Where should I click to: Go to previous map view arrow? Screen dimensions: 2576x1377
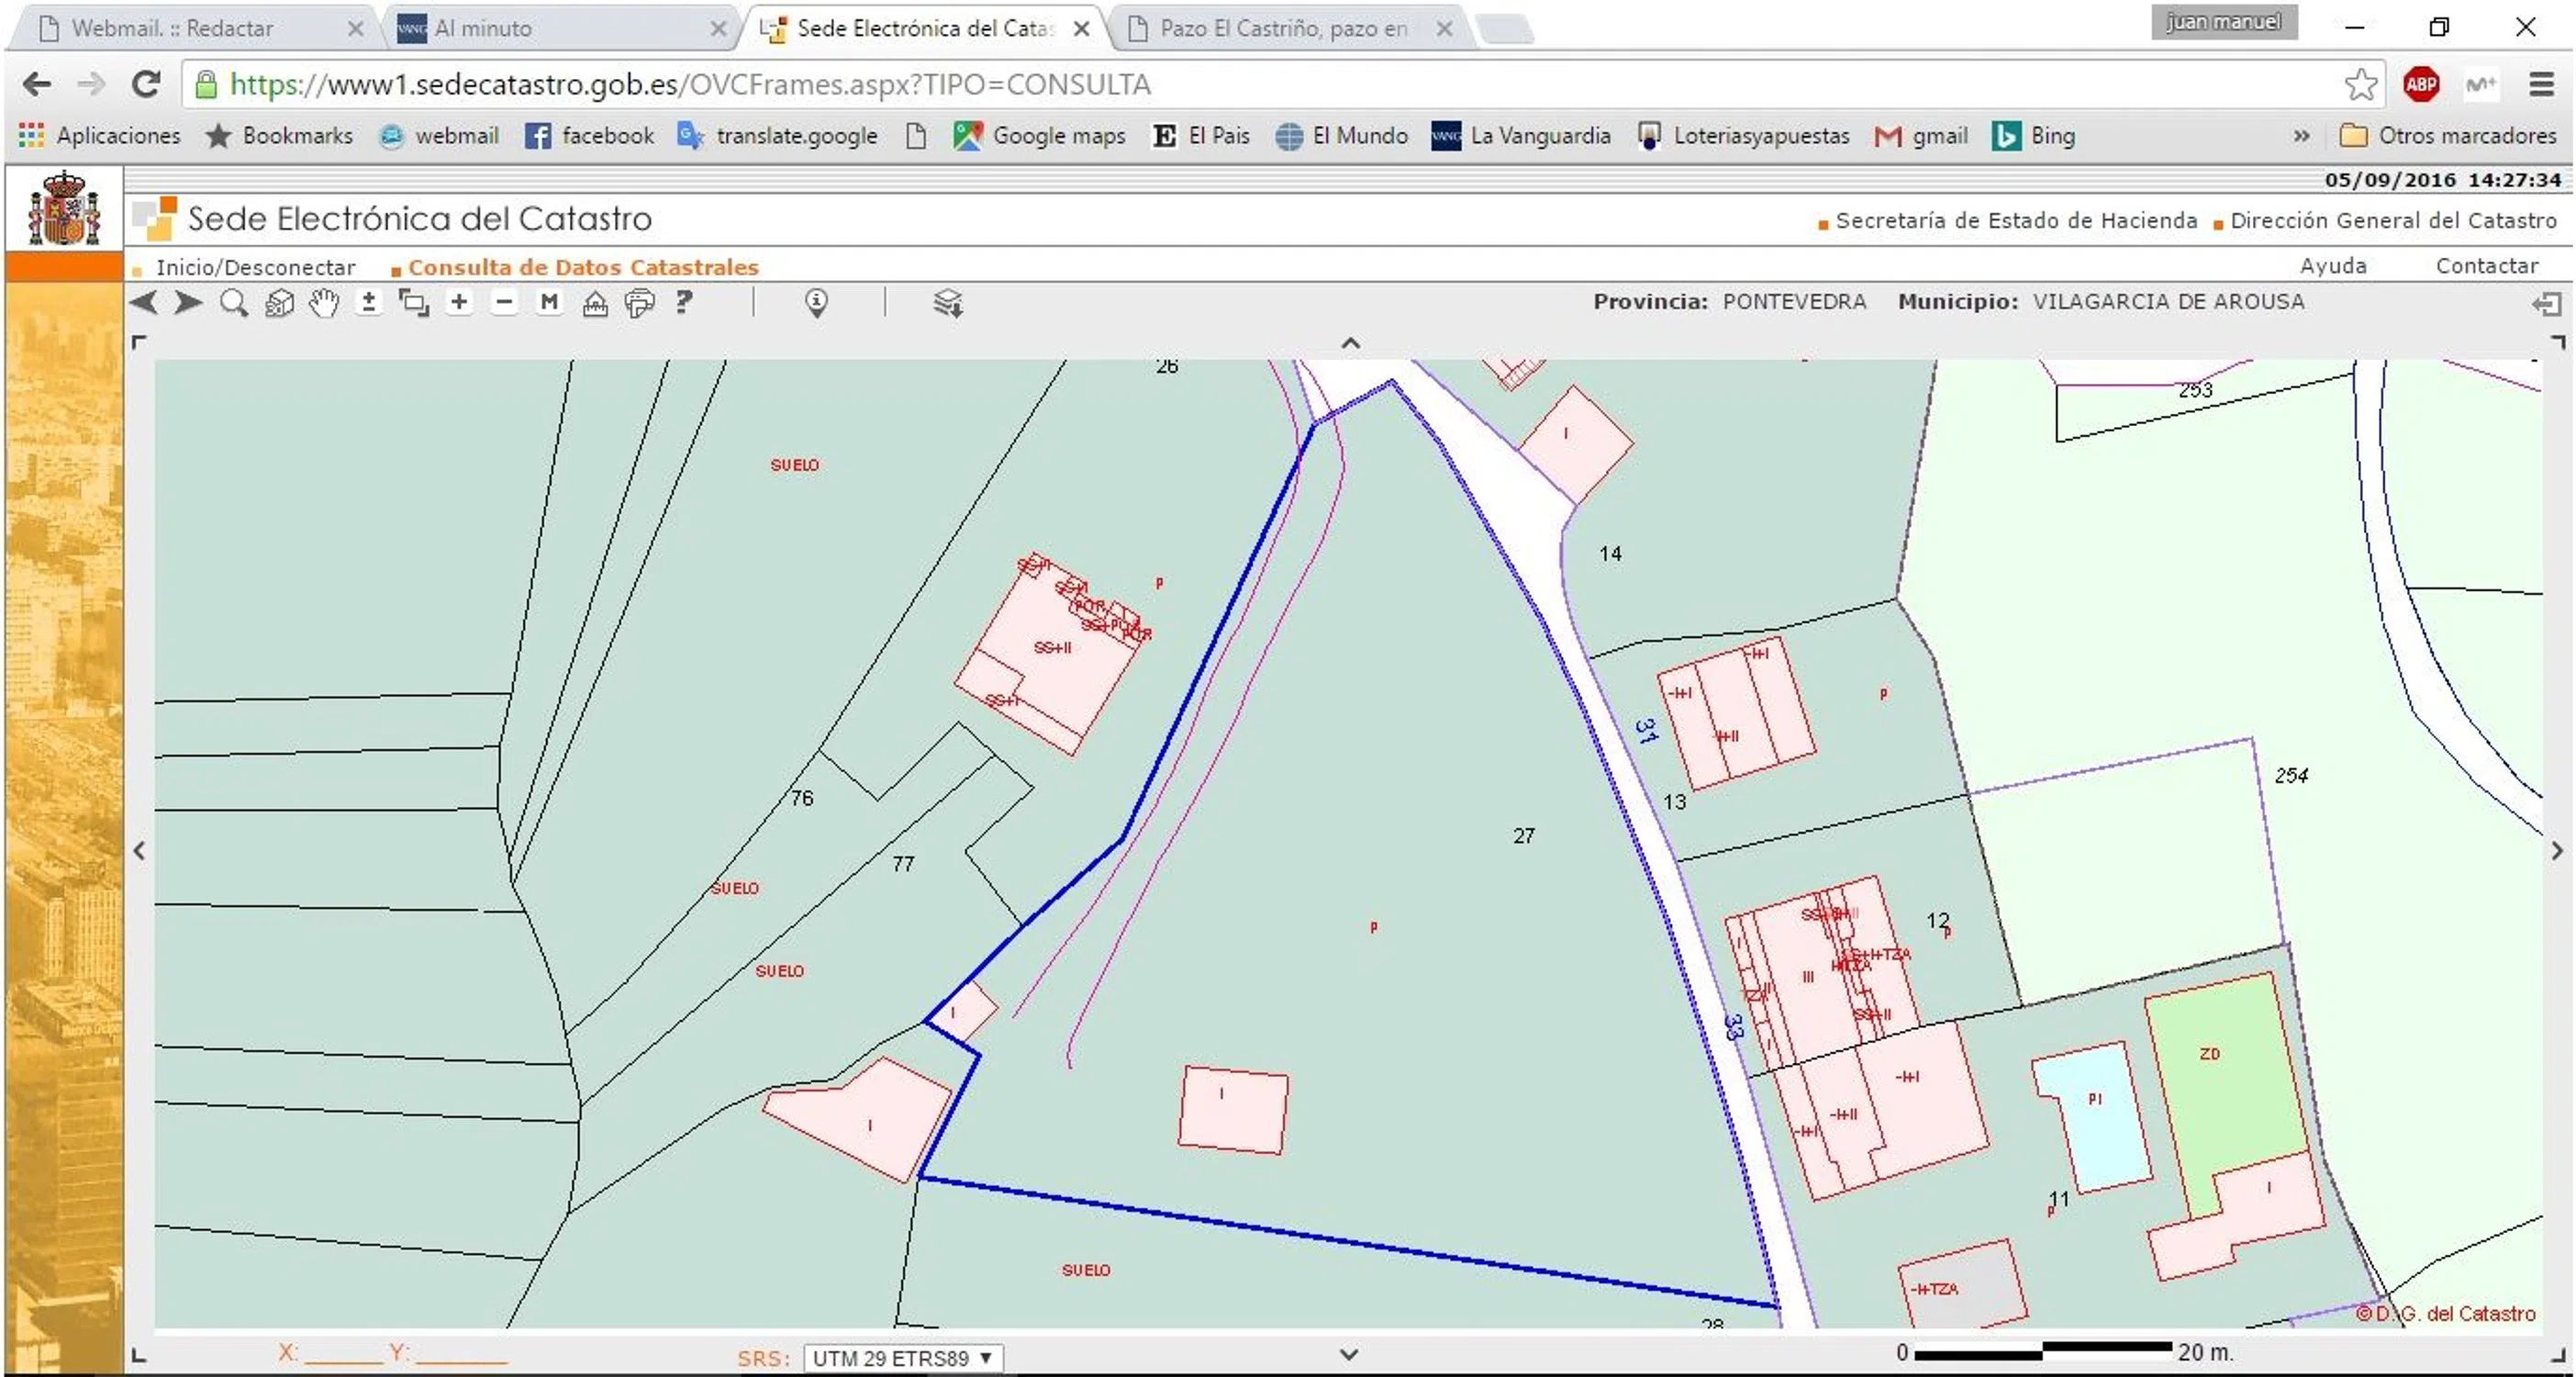pyautogui.click(x=144, y=302)
